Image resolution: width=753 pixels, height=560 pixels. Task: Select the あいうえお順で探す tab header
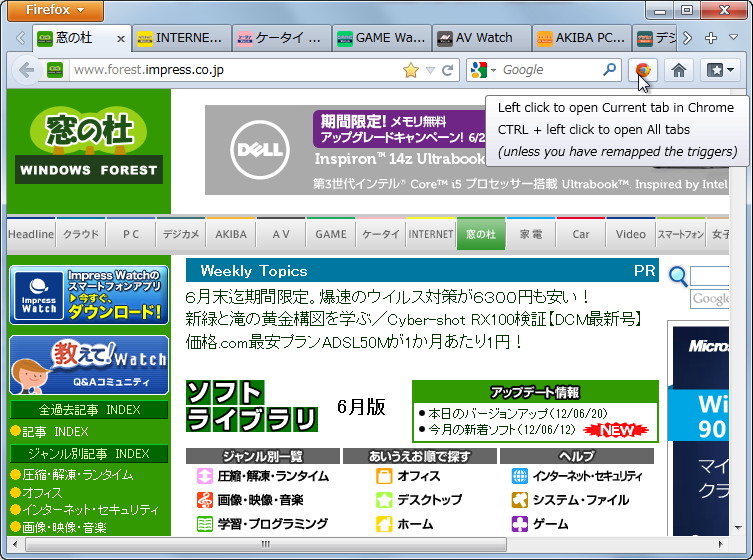point(420,456)
